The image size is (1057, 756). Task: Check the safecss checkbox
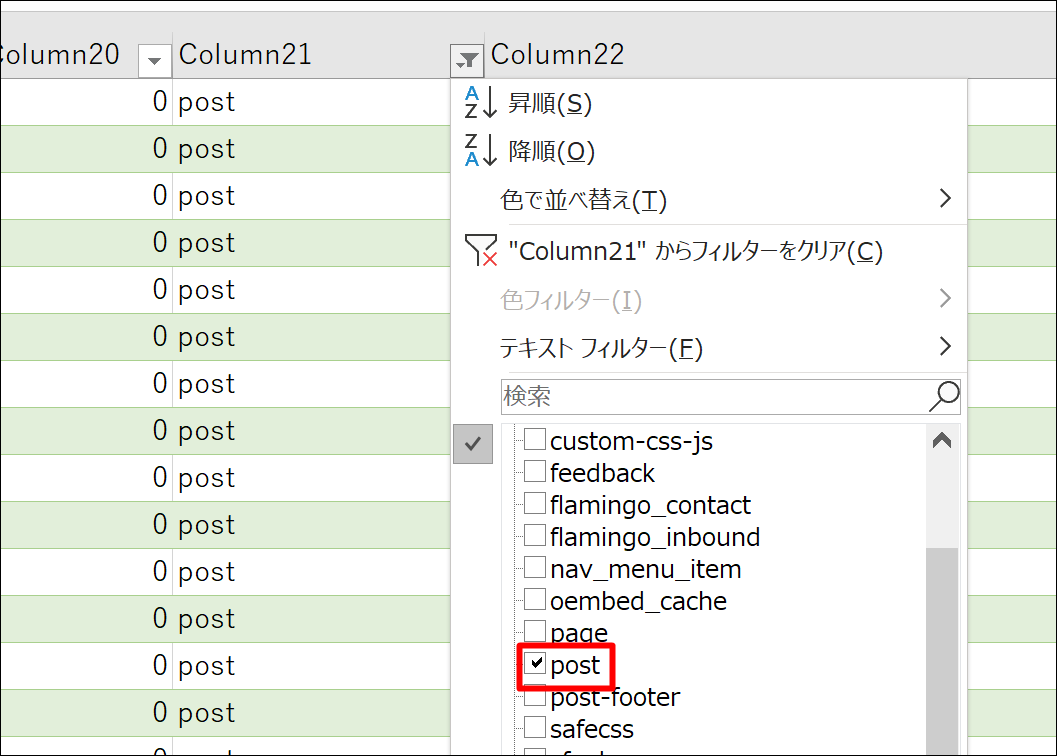tap(535, 727)
